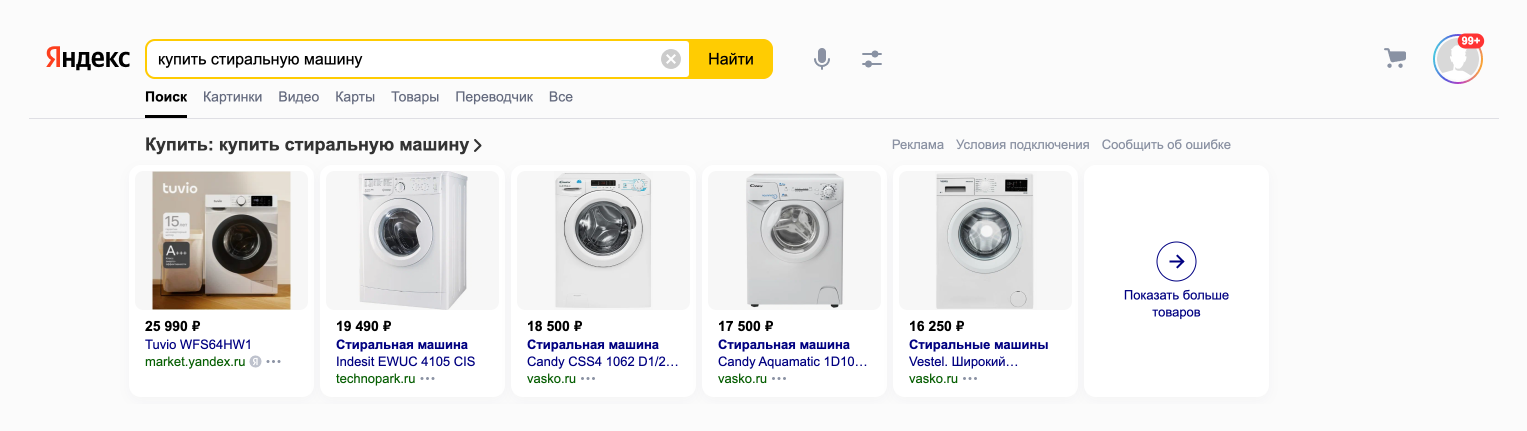1527x431 pixels.
Task: Open user profile avatar
Action: [1457, 59]
